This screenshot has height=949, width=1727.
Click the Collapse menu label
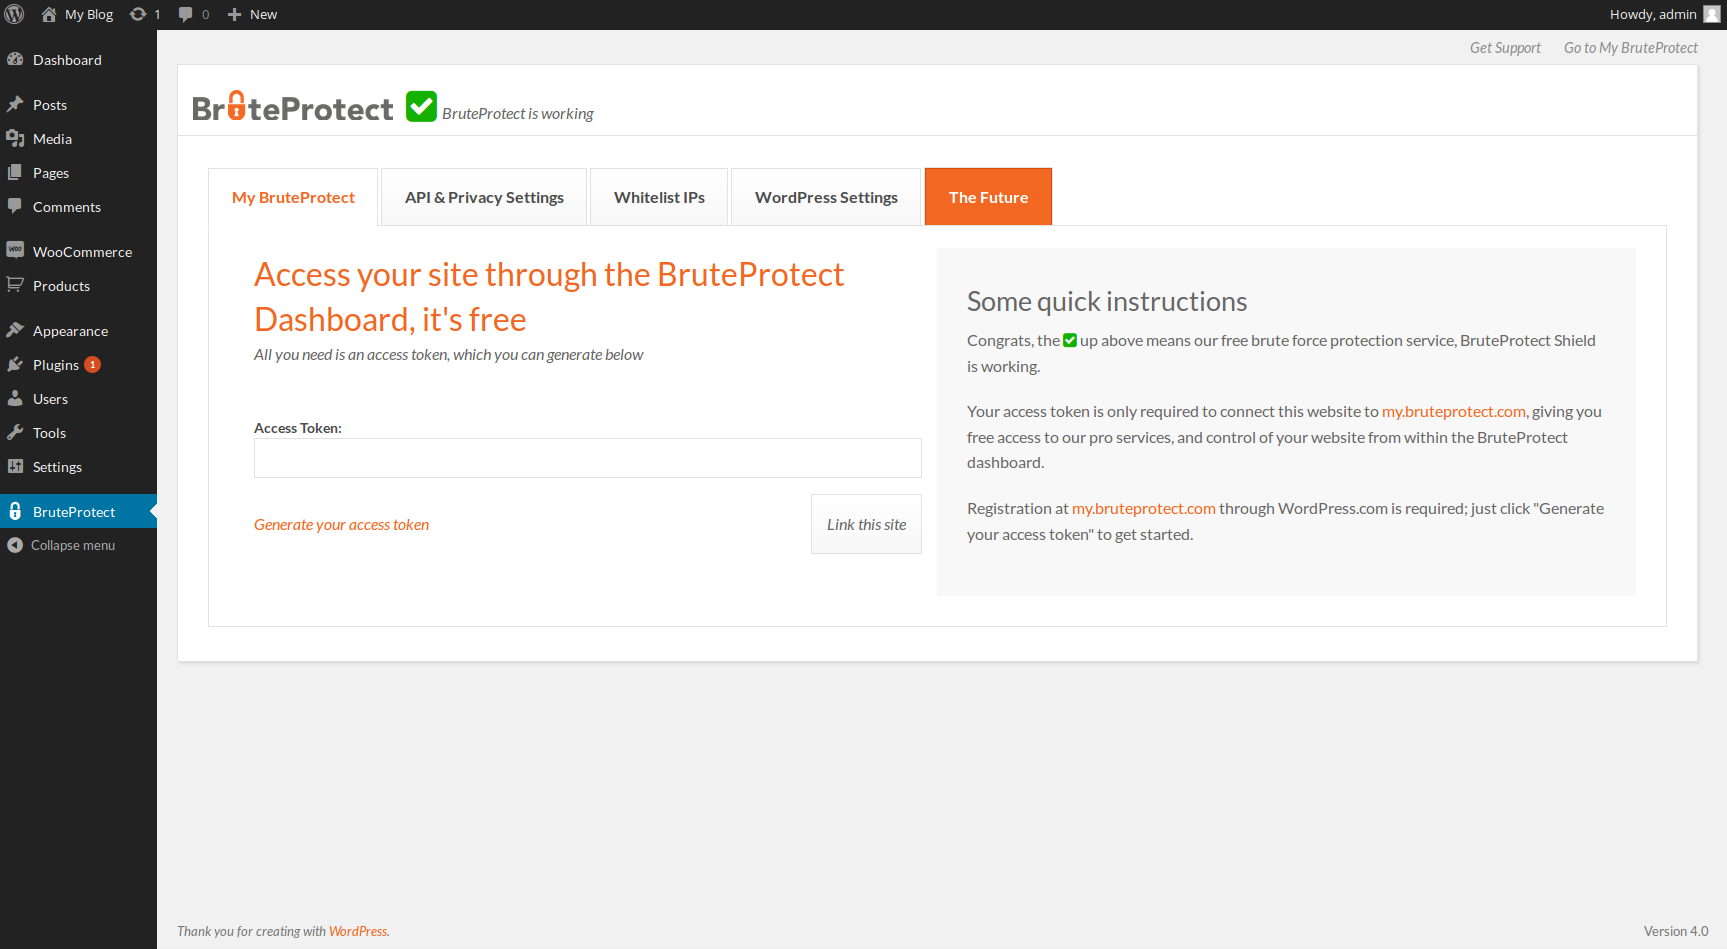click(x=73, y=545)
